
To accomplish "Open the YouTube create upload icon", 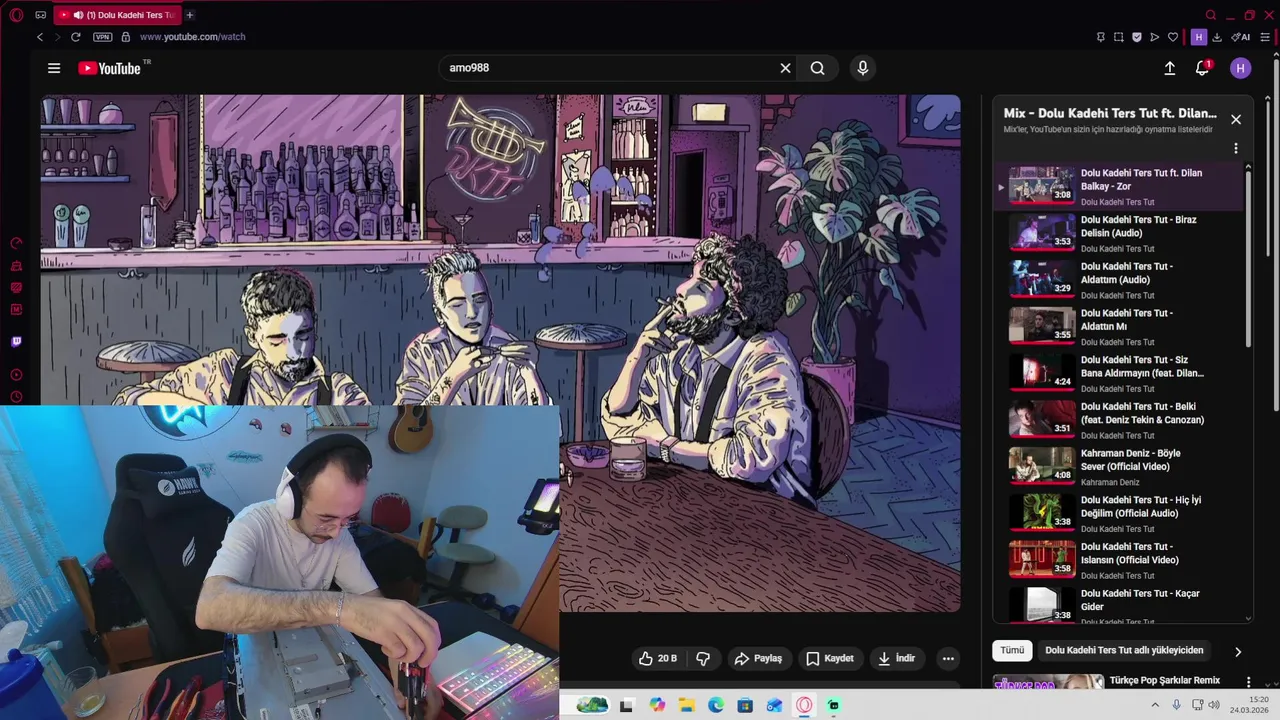I will tap(1170, 68).
